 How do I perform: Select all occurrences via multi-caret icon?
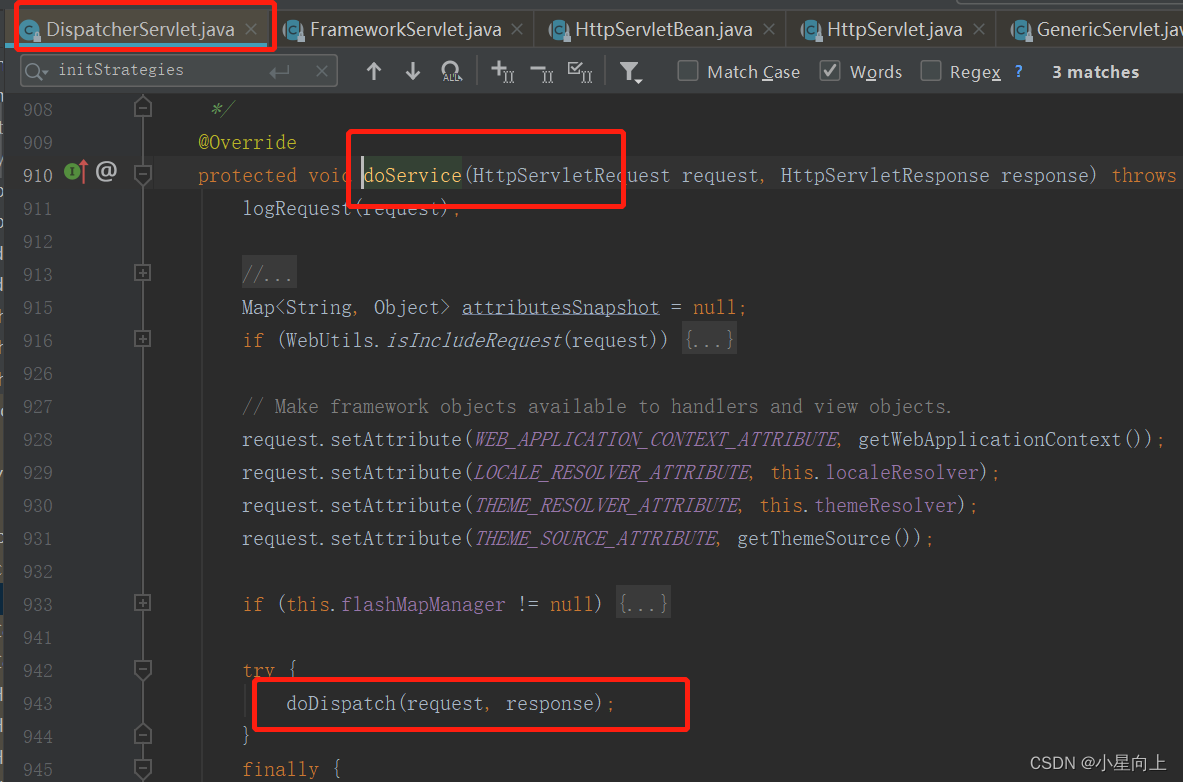point(580,71)
